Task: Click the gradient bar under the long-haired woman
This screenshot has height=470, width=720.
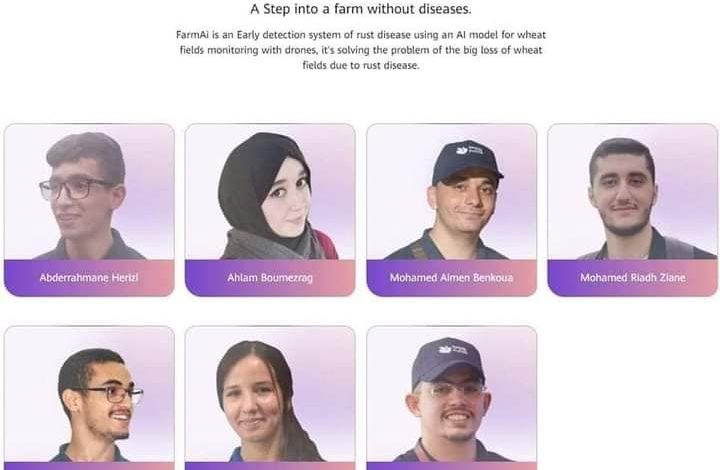Action: [x=270, y=466]
